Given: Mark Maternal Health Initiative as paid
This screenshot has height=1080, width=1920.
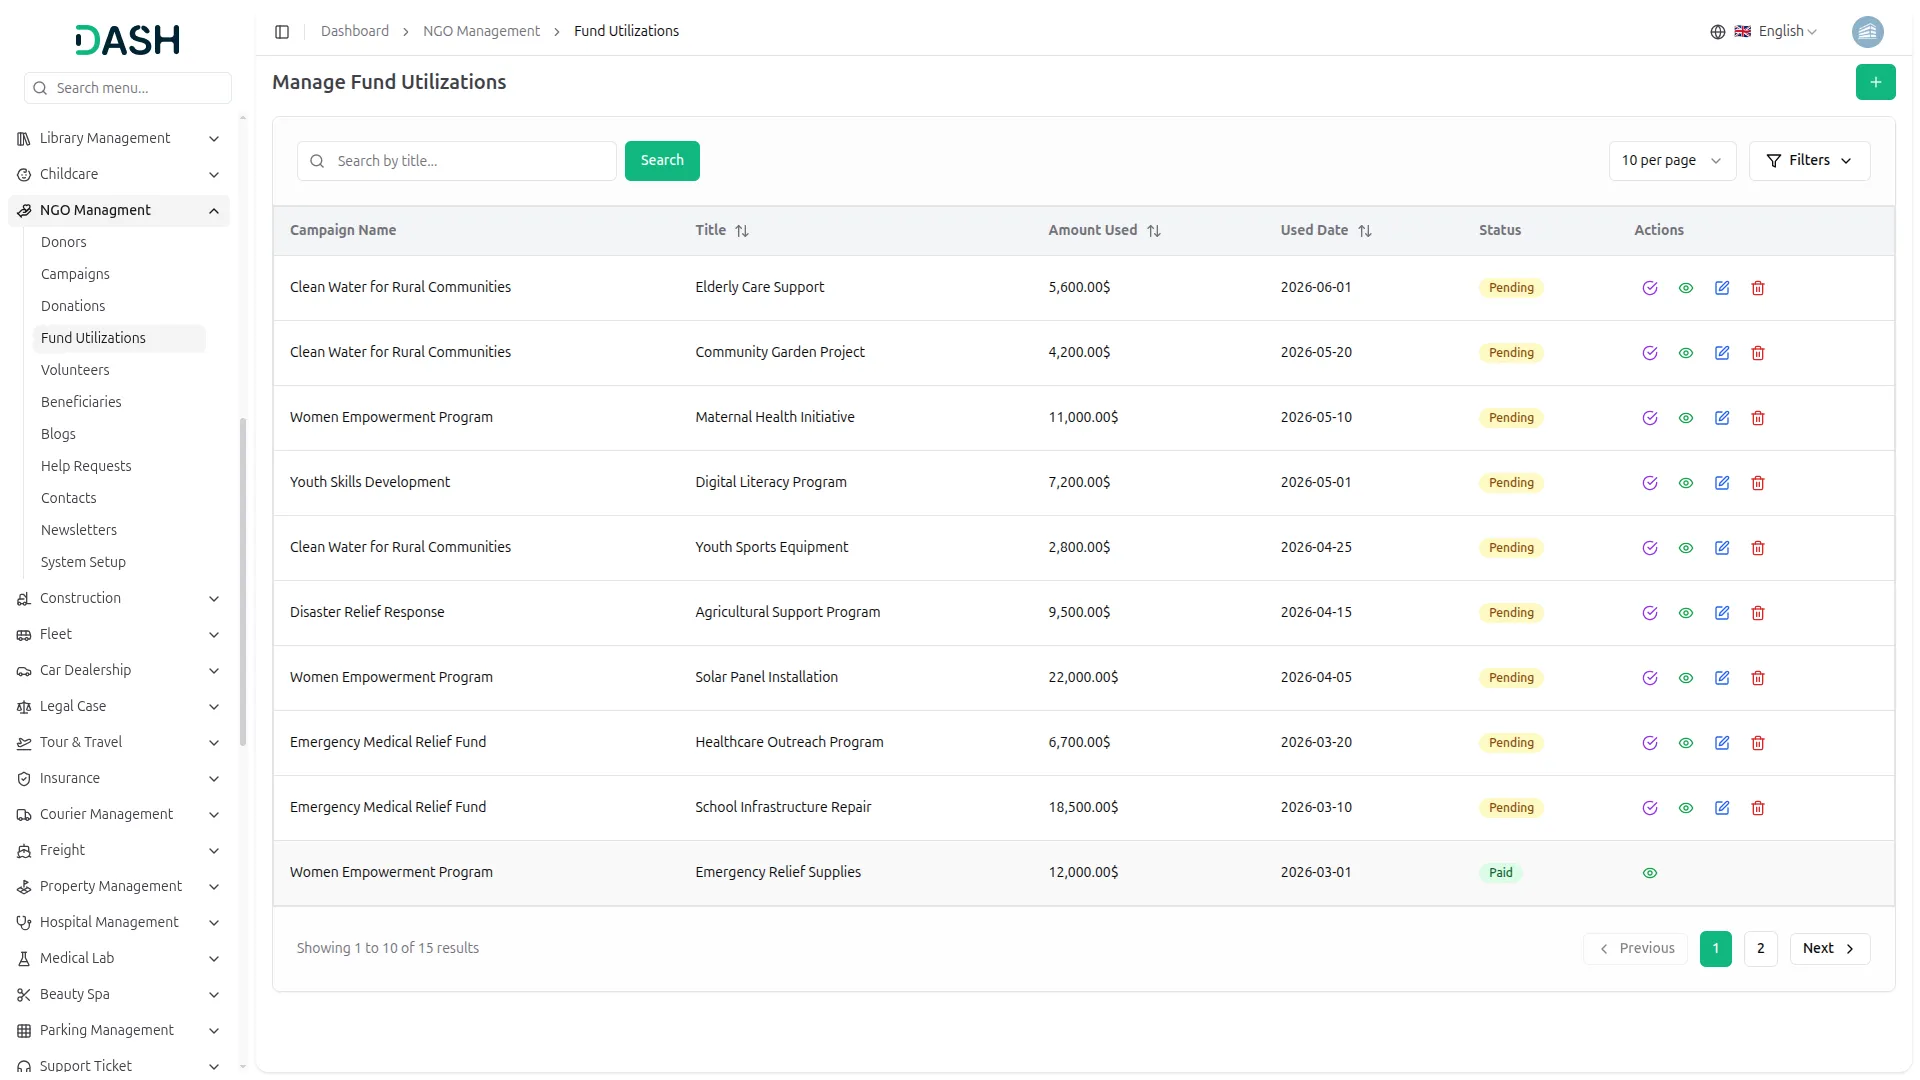Looking at the screenshot, I should (x=1650, y=418).
